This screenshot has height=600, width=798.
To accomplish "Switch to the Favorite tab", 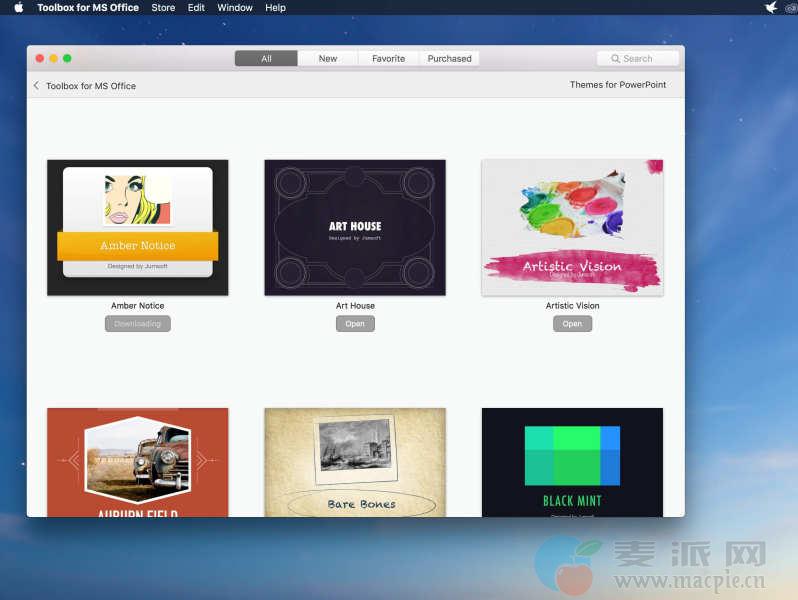I will click(388, 59).
